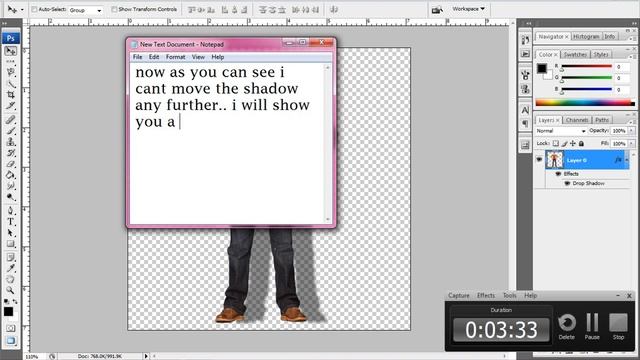
Task: Click the foreground color in Color panel
Action: 541,69
